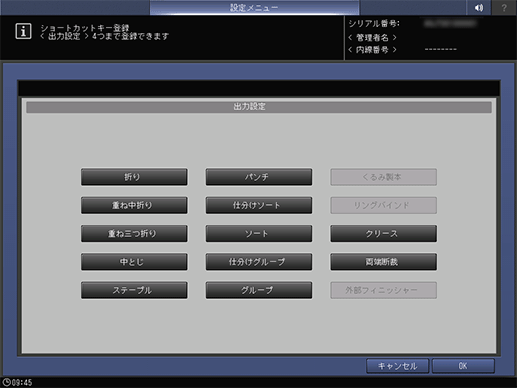The height and width of the screenshot is (388, 517).
Task: Choose the 仕分けグループ button
Action: pyautogui.click(x=259, y=262)
